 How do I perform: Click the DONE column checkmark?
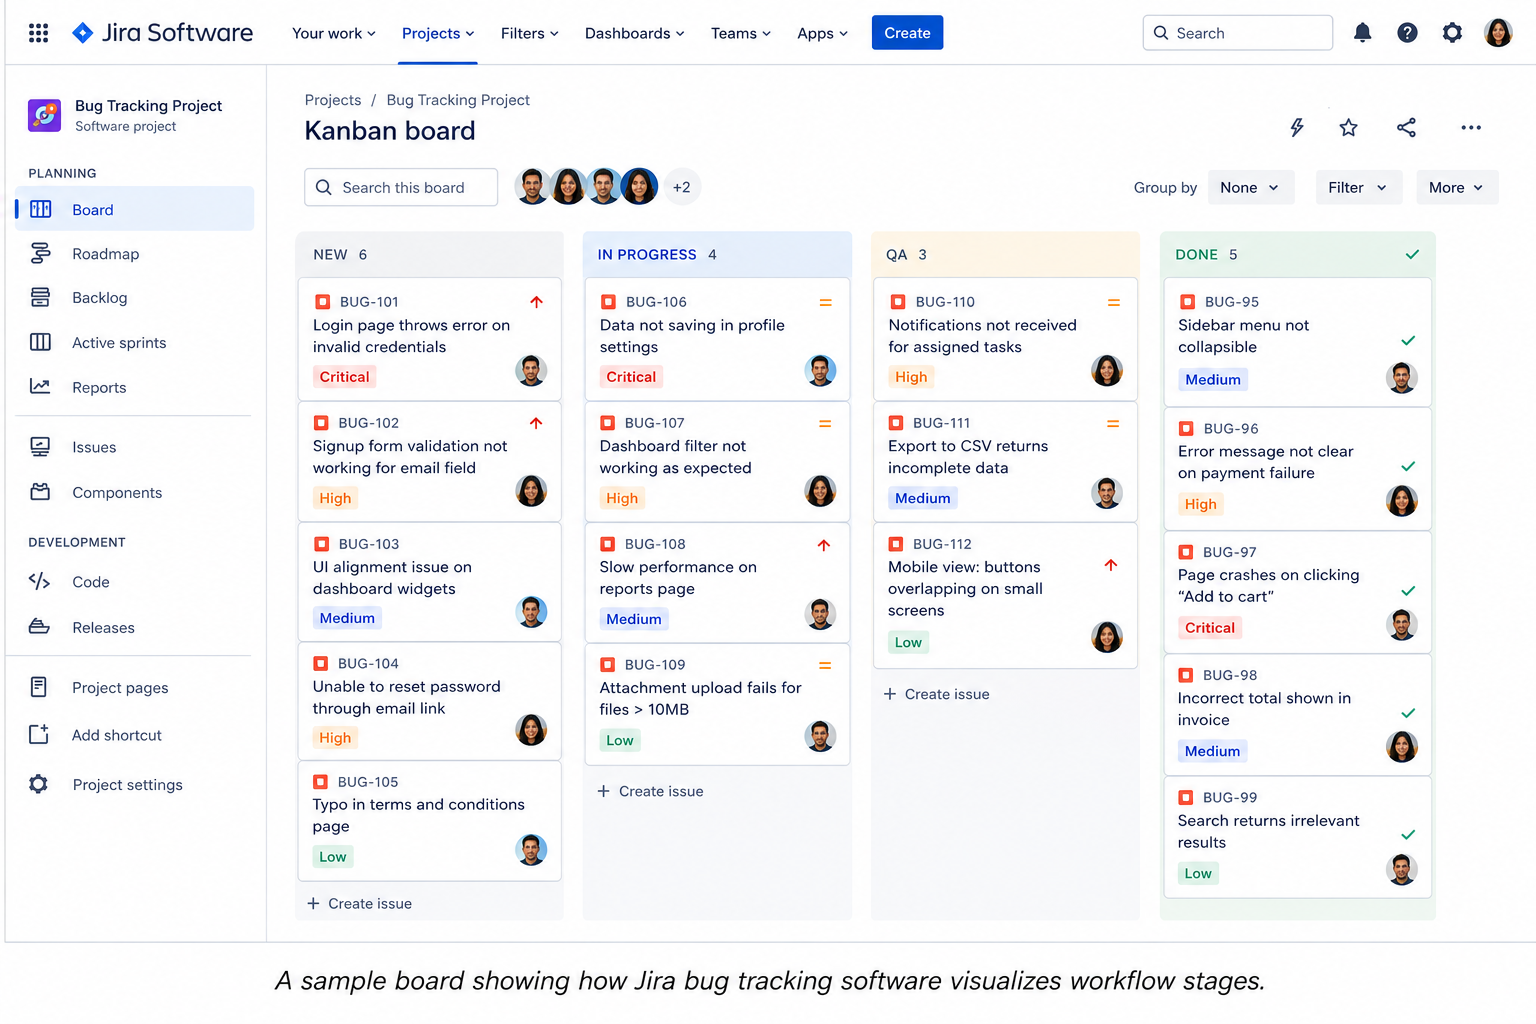(1412, 254)
